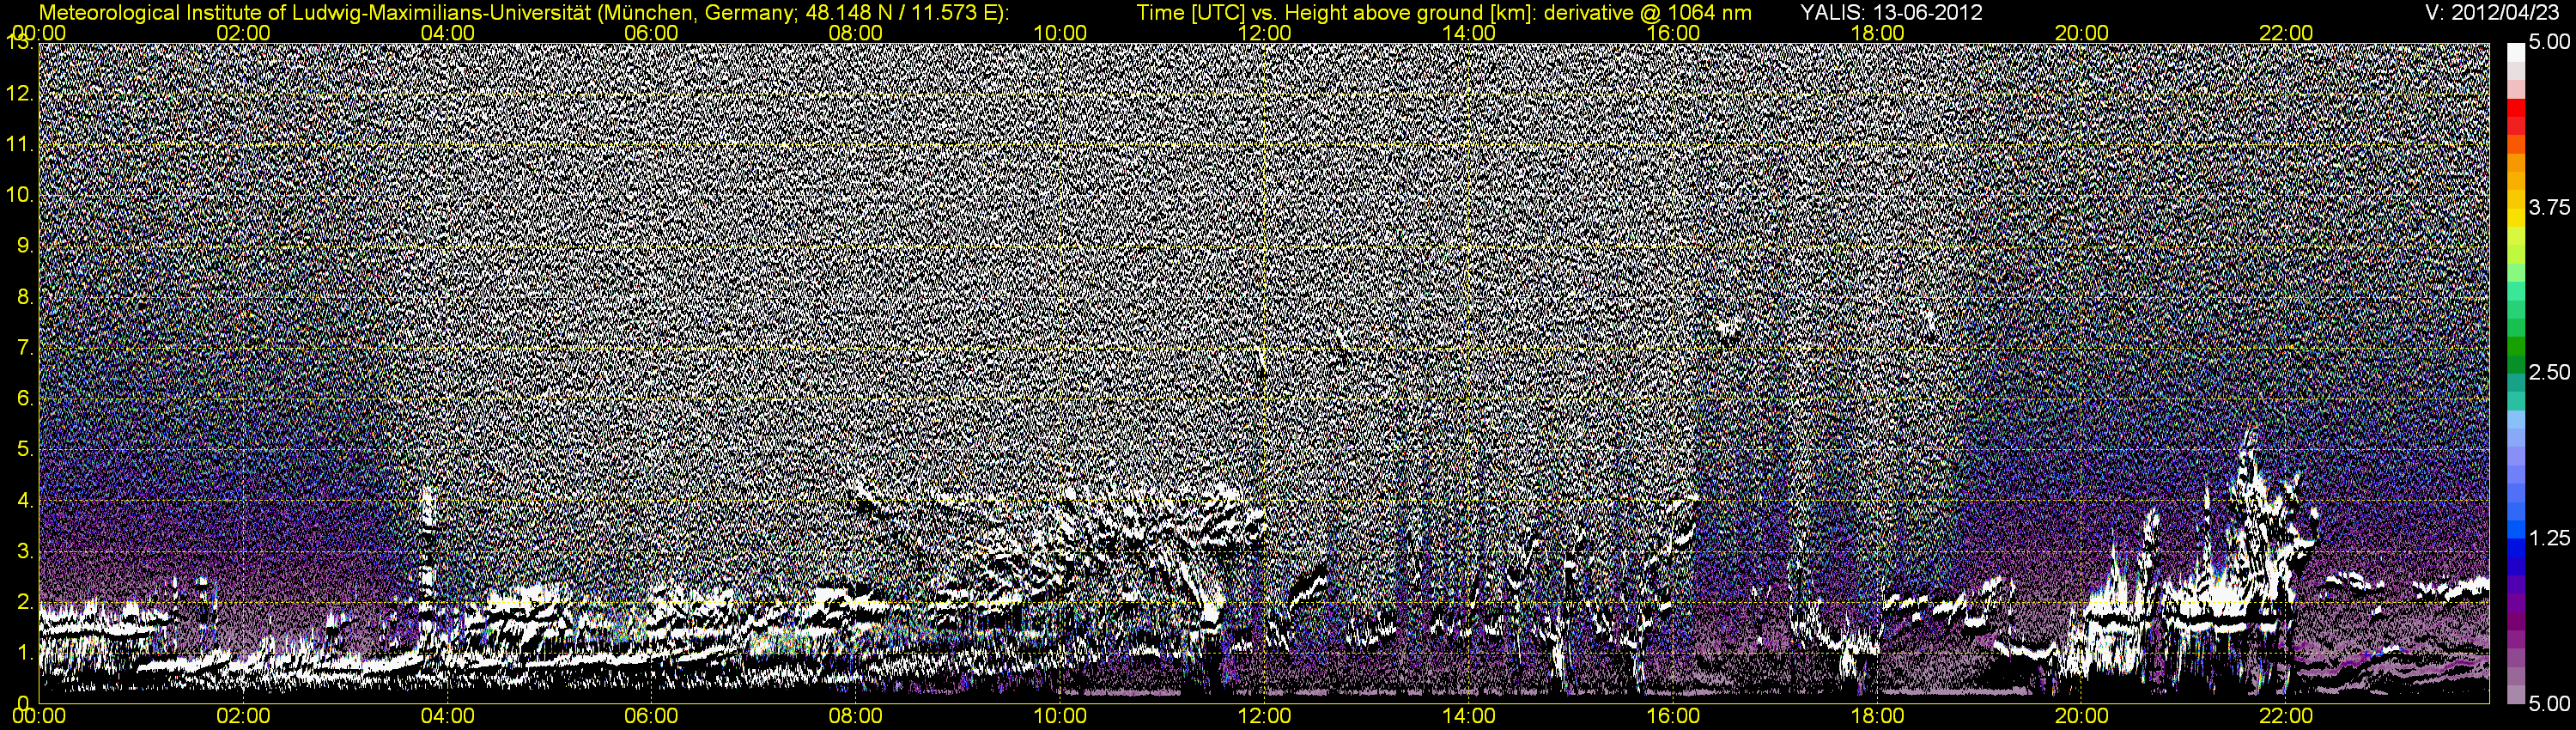Click the 1.25 value on the color scale

point(2549,538)
